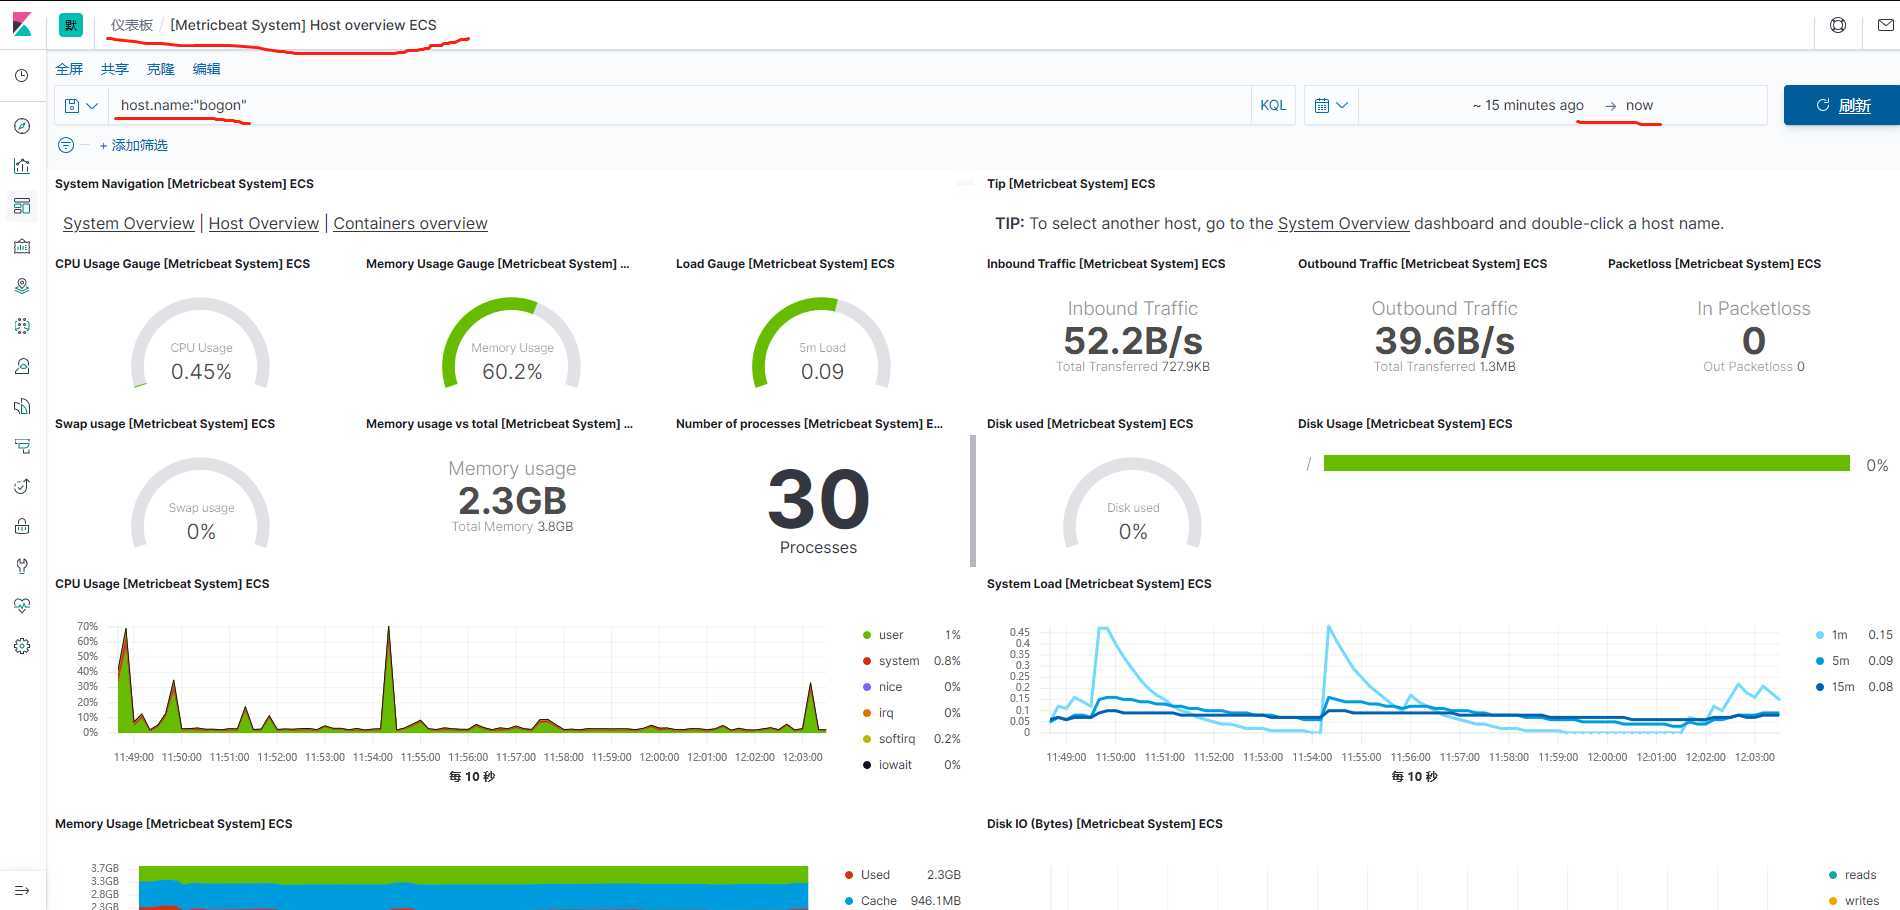Screen dimensions: 1900x910
Task: Toggle the 15m load legend swatch
Action: (1820, 687)
